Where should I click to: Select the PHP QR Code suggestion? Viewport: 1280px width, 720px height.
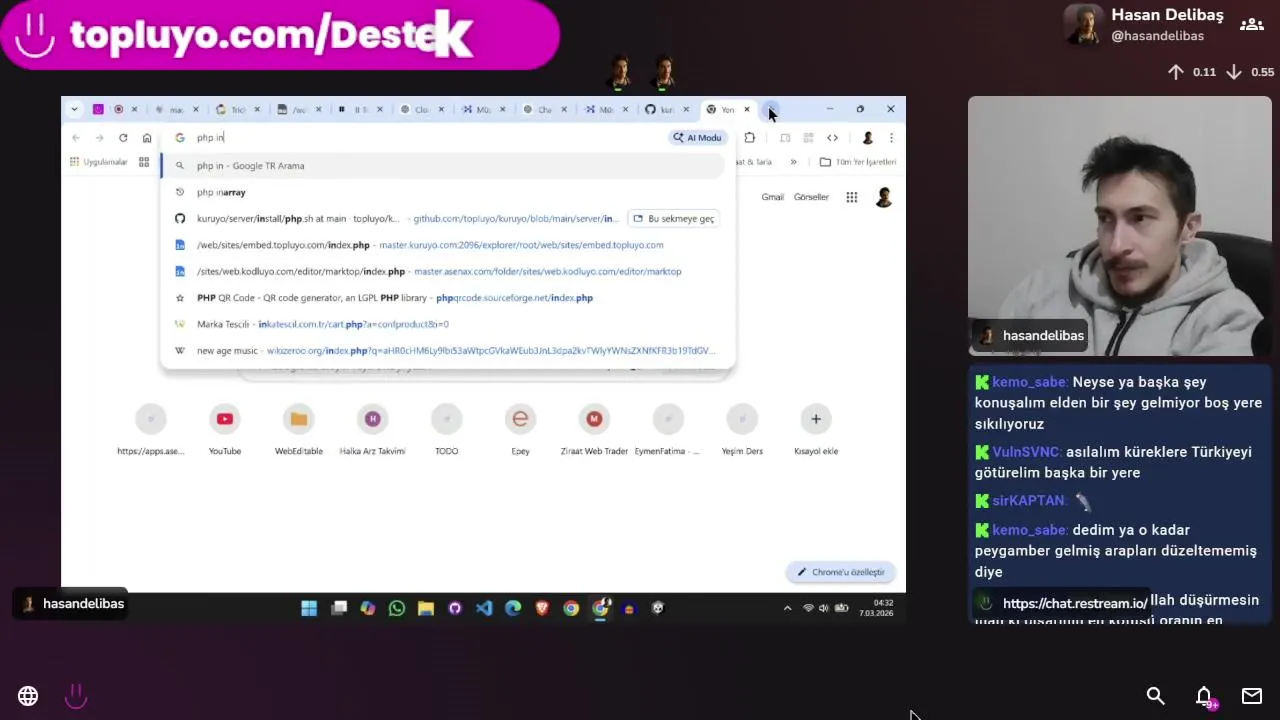pyautogui.click(x=443, y=298)
